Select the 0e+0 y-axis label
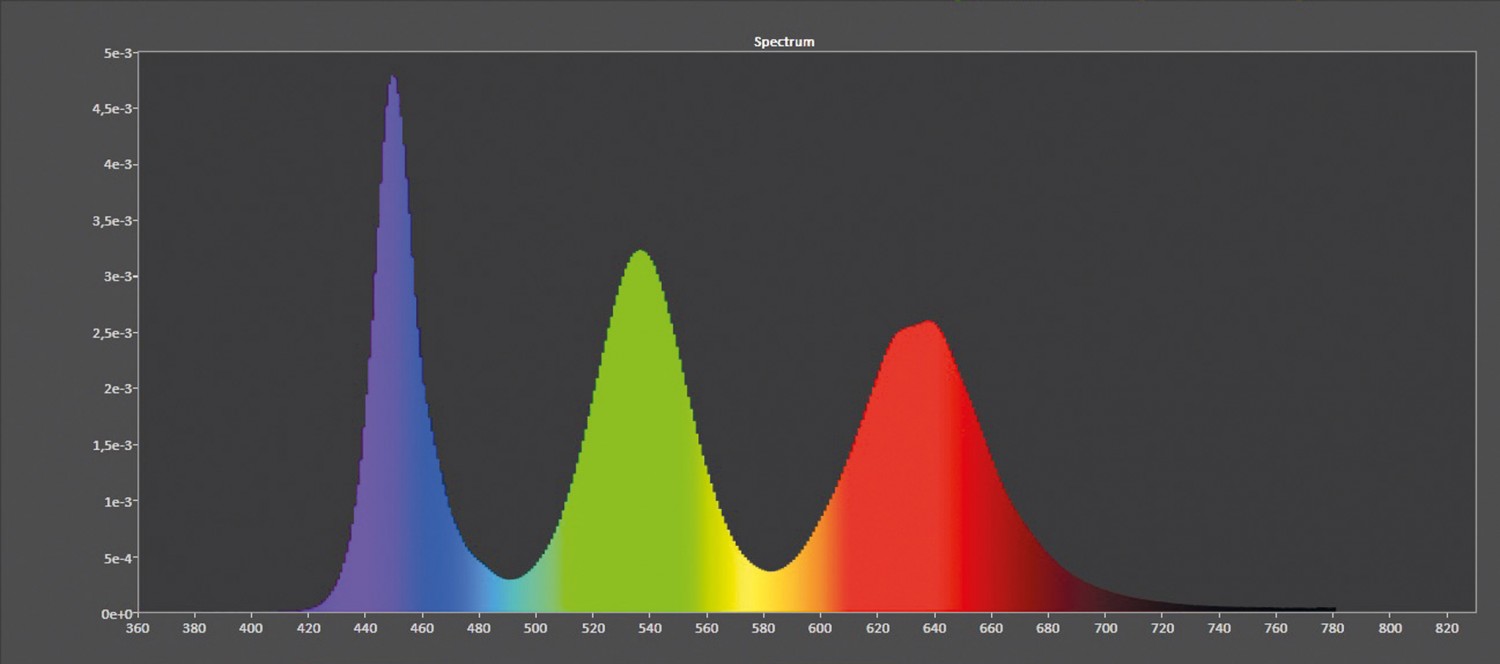 112,614
